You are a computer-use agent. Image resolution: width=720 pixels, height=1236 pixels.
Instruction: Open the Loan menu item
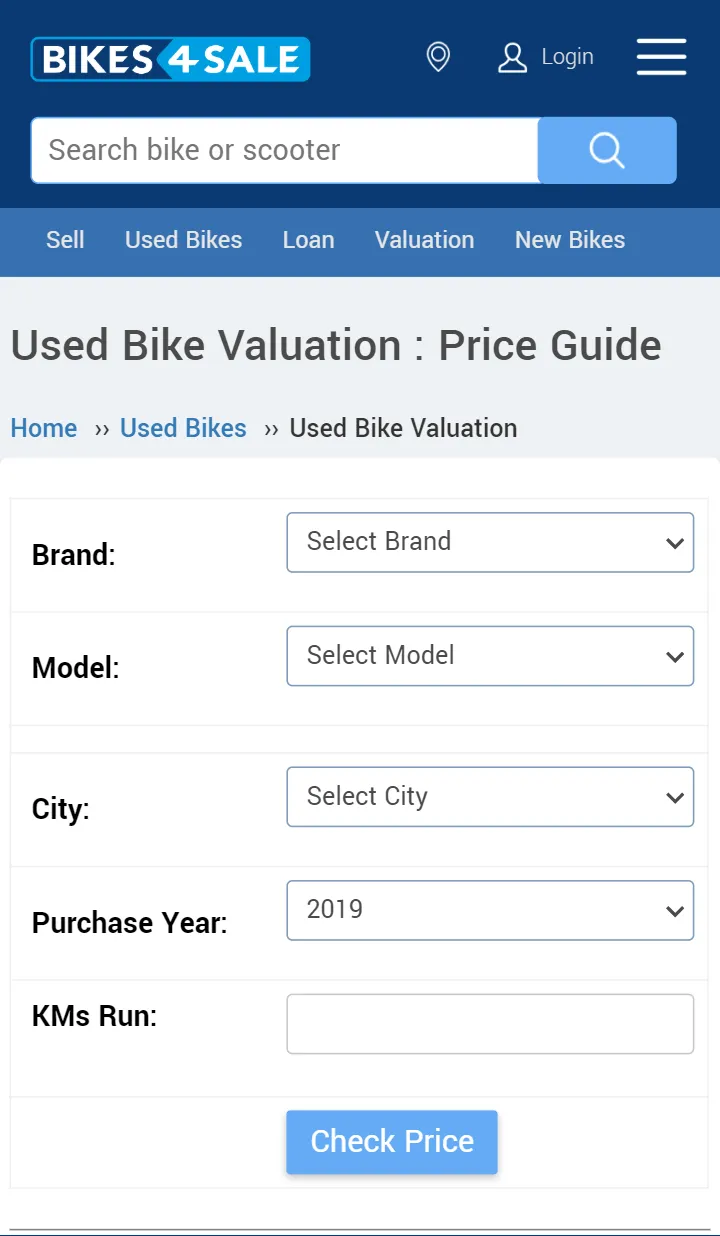click(x=308, y=240)
